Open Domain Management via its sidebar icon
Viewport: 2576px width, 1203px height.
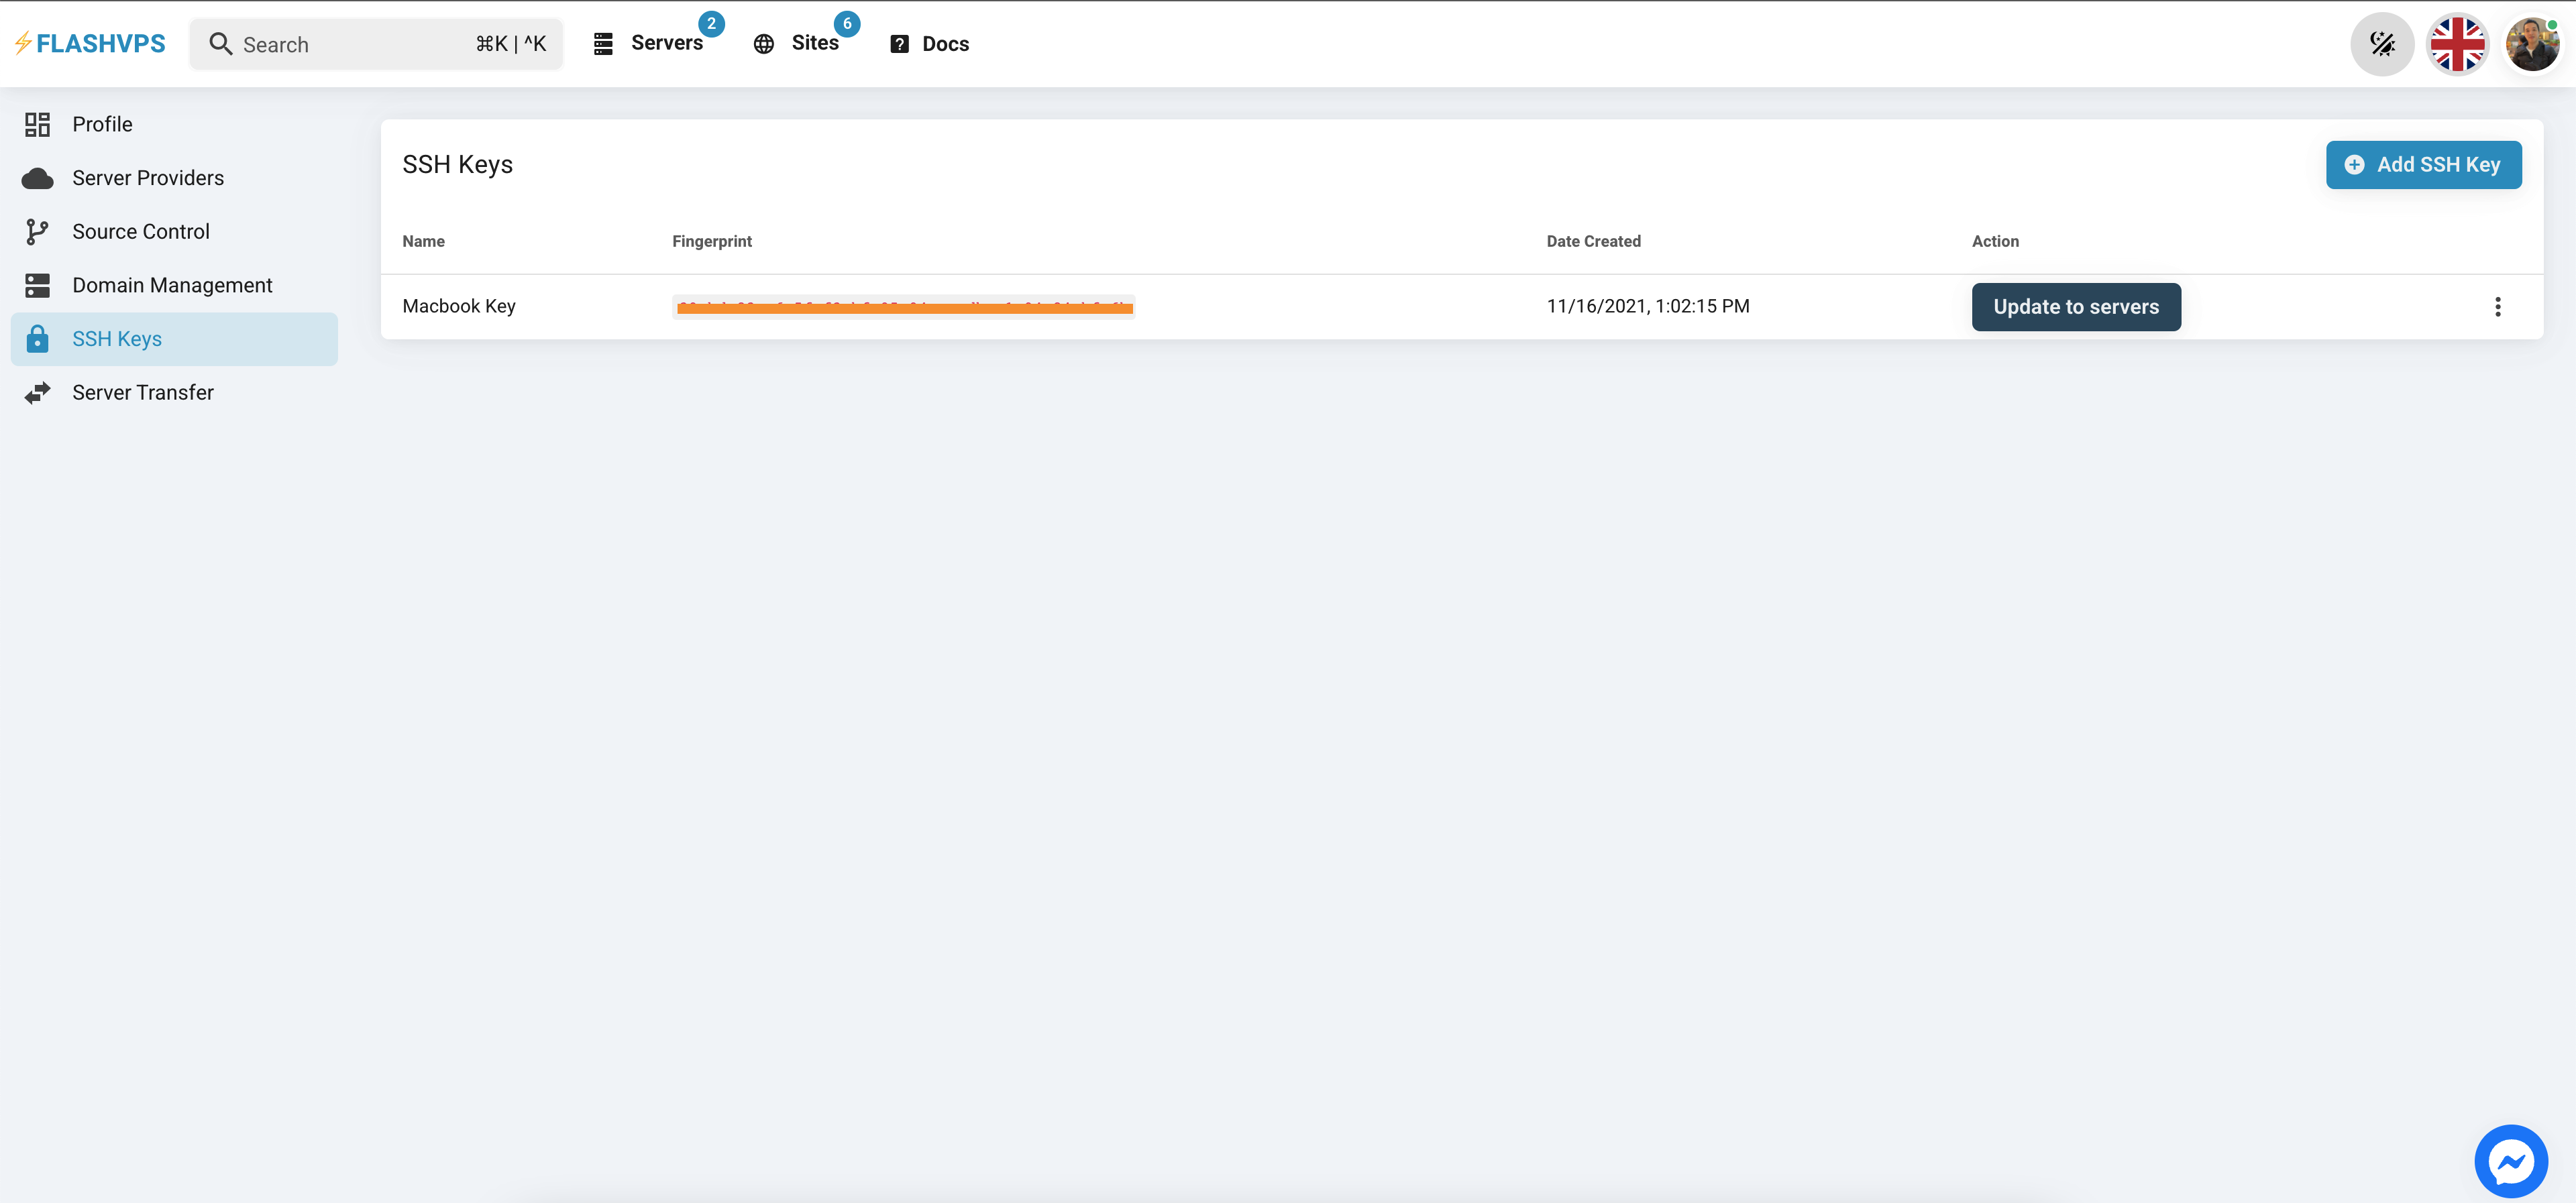37,284
